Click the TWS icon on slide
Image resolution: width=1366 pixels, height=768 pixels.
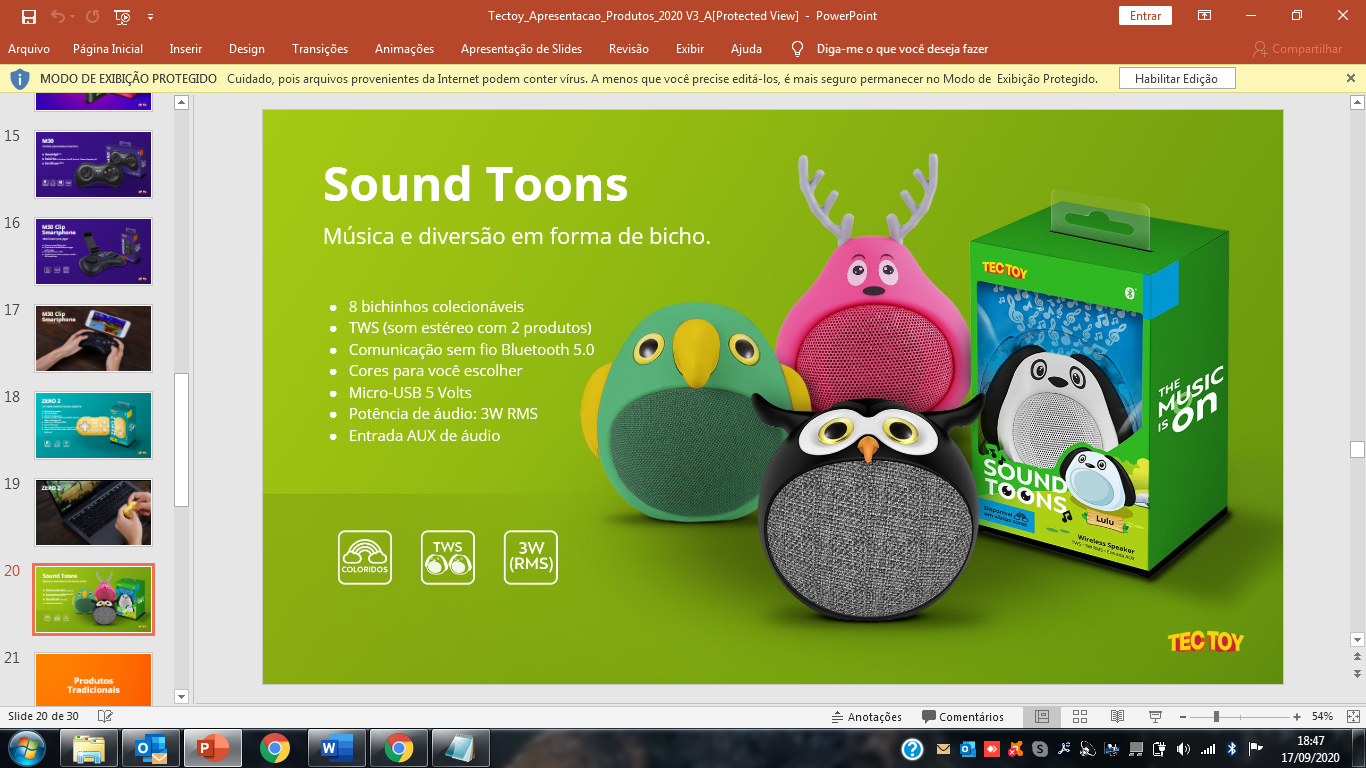448,558
